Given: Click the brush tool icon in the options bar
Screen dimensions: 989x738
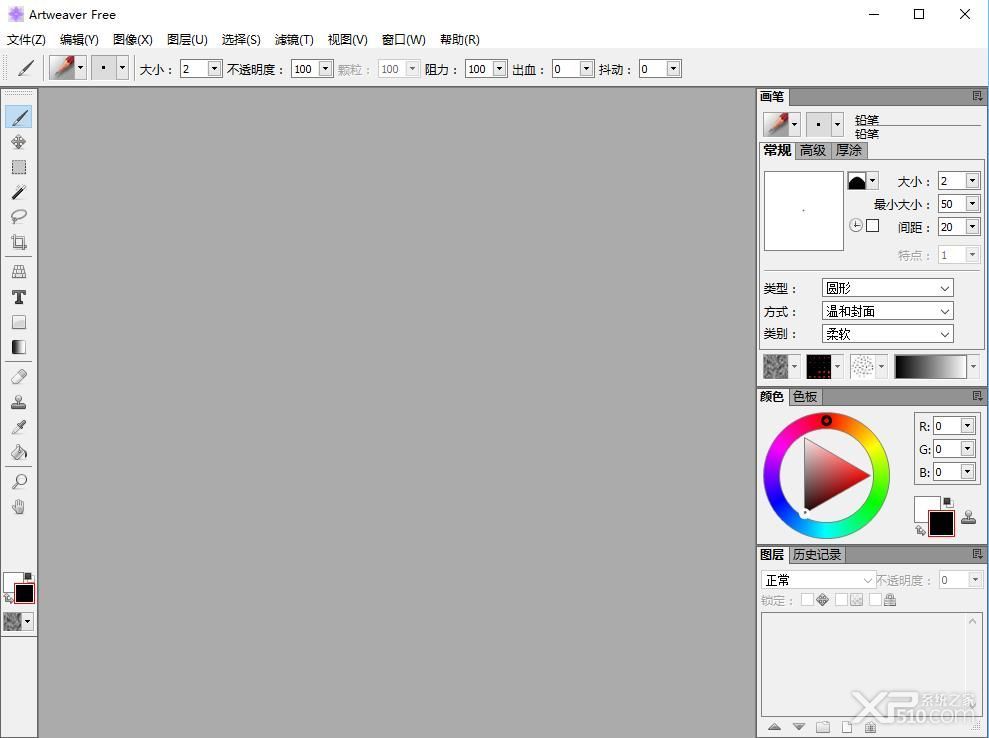Looking at the screenshot, I should click(x=25, y=68).
